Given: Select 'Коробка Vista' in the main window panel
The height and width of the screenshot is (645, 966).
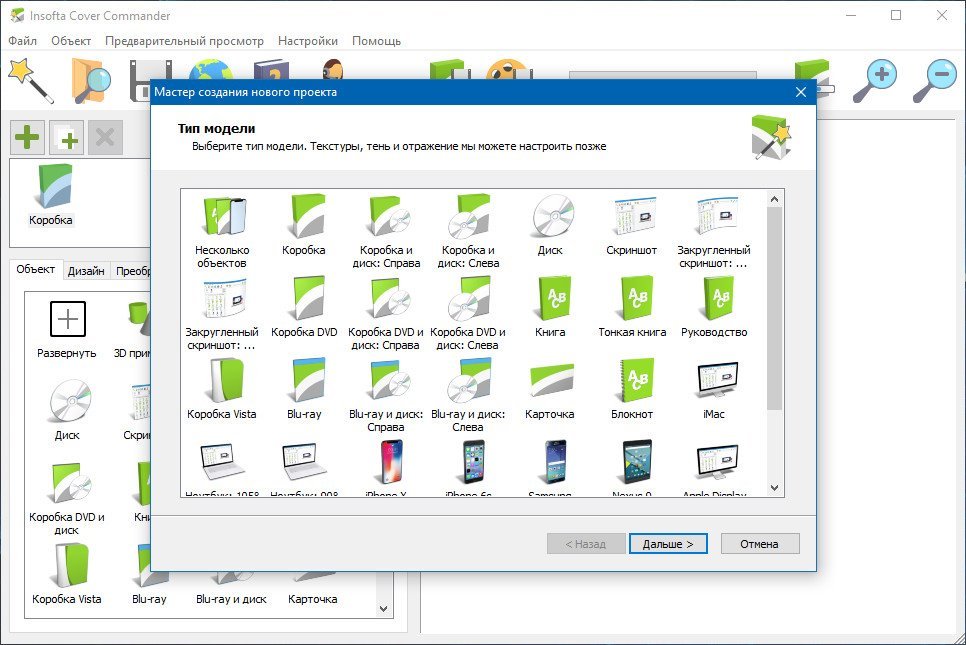Looking at the screenshot, I should point(67,574).
